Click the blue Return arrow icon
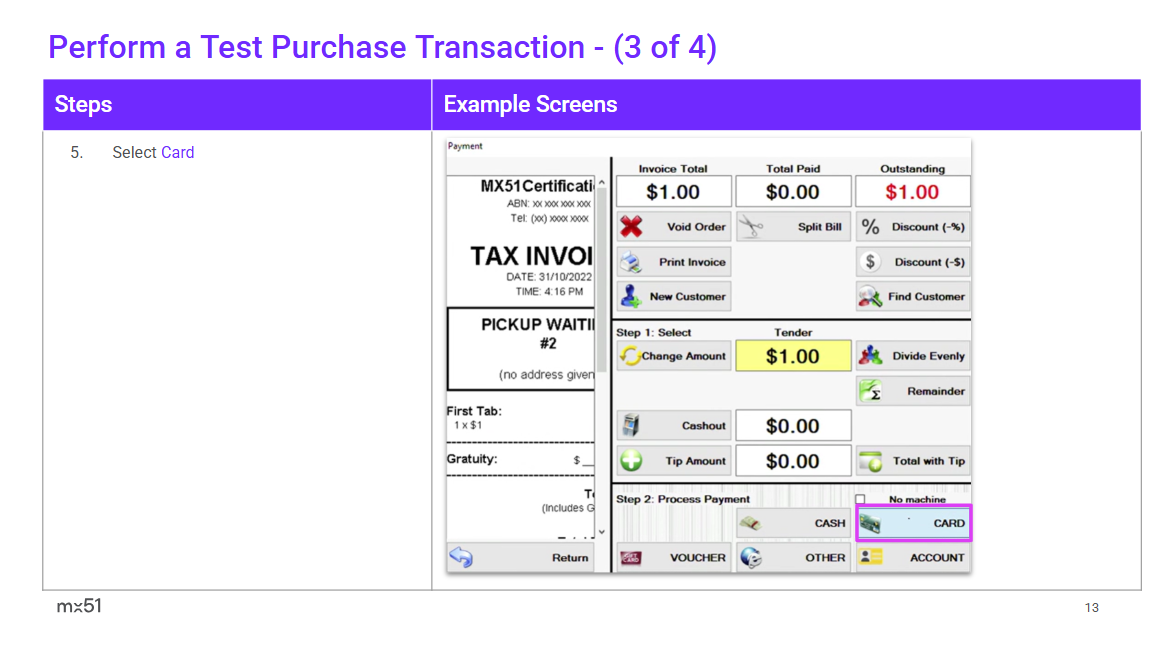This screenshot has width=1154, height=645. [x=461, y=557]
